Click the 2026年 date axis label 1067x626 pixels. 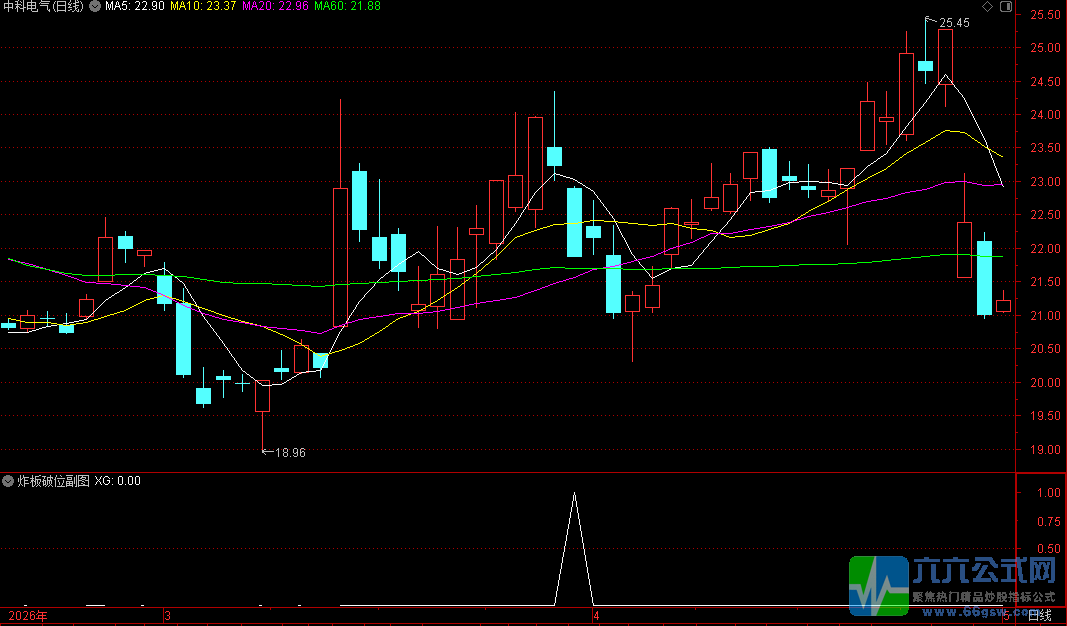28,616
